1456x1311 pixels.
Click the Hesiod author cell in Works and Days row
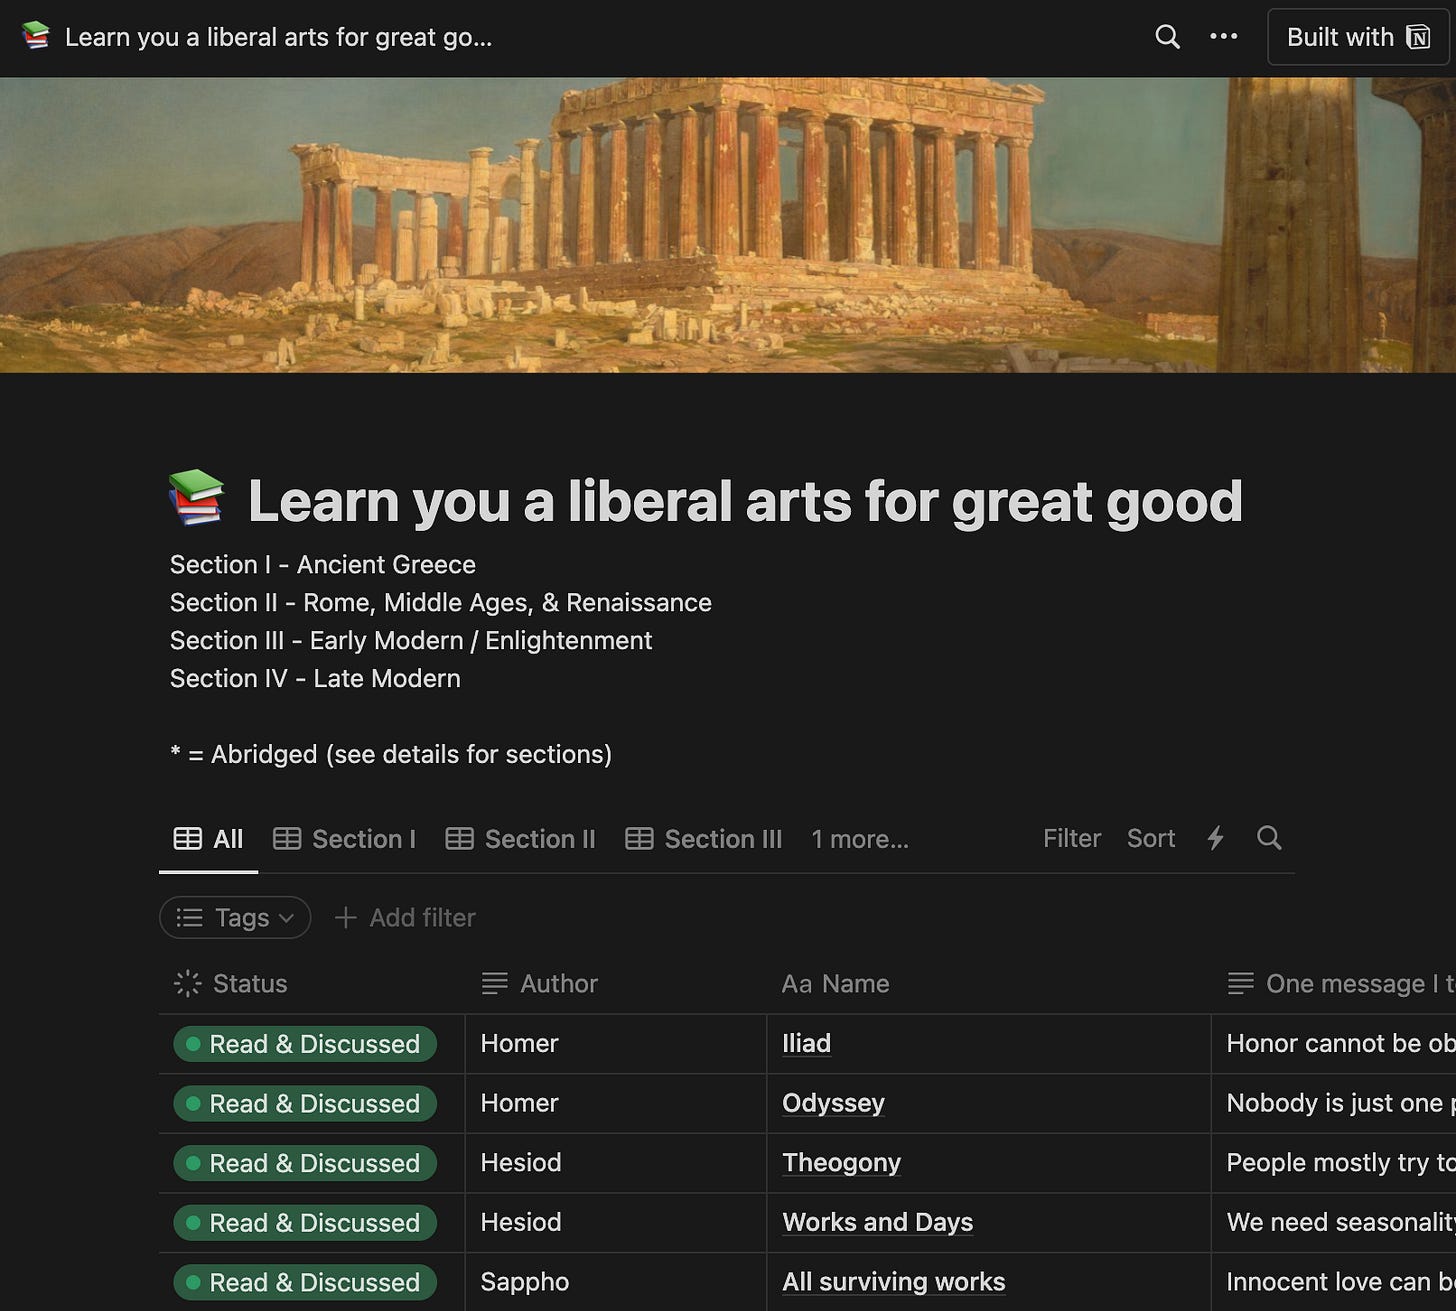point(616,1223)
